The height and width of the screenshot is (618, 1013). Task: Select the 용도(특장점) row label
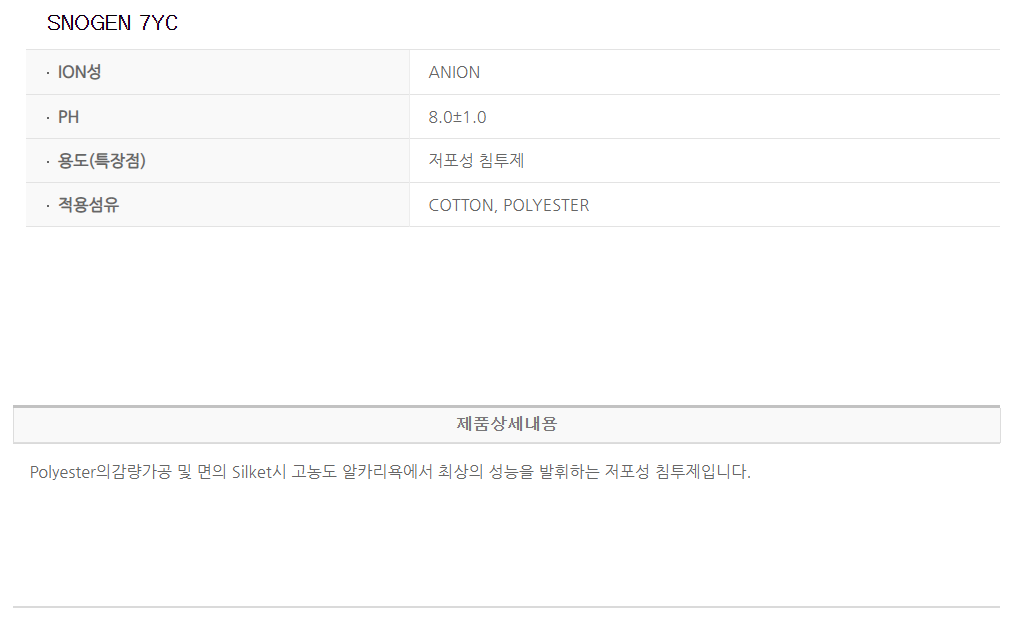pyautogui.click(x=102, y=161)
